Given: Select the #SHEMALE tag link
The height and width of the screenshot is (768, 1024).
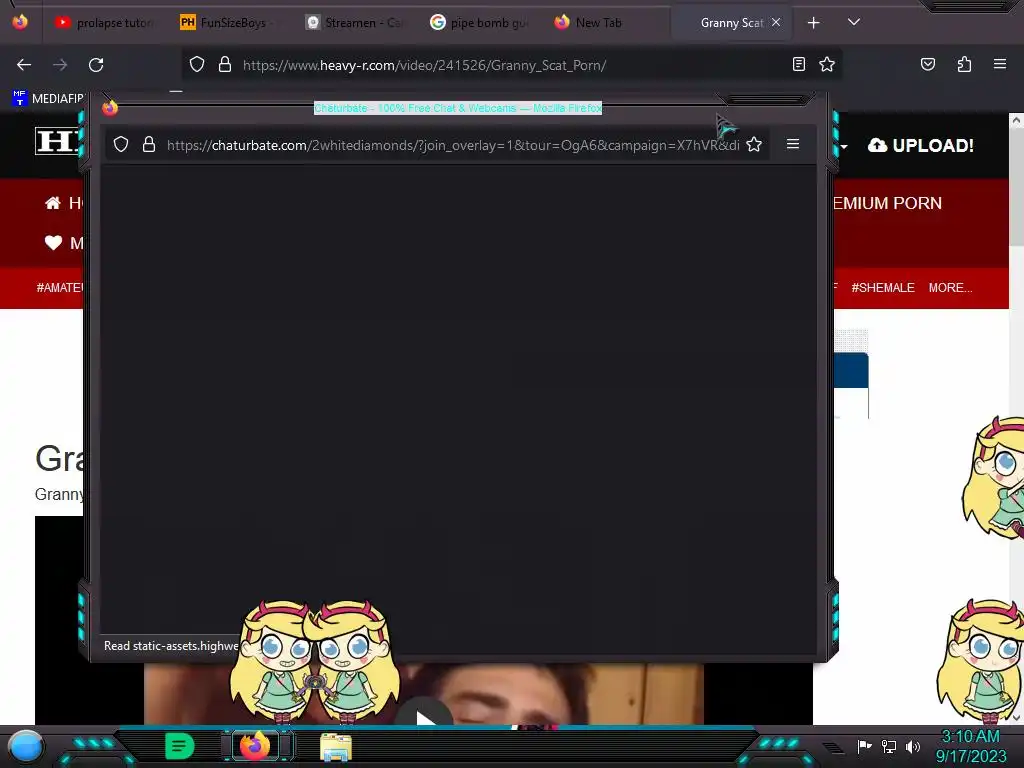Looking at the screenshot, I should (882, 288).
